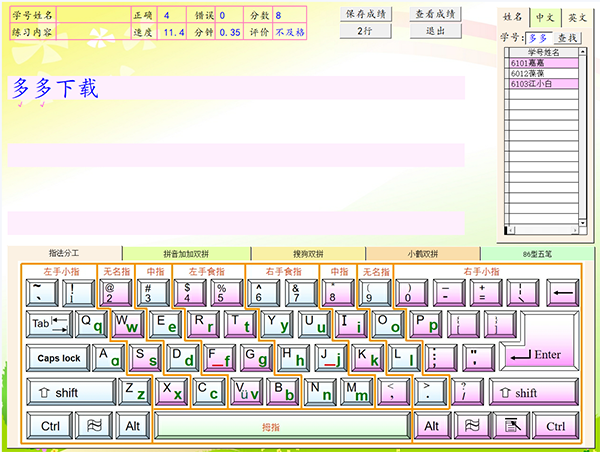Select the 搜狗双拼 tab

click(x=308, y=253)
